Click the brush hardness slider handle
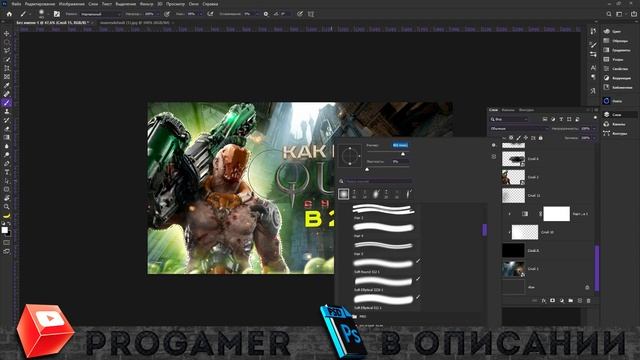Viewport: 640px width, 360px height. point(367,169)
